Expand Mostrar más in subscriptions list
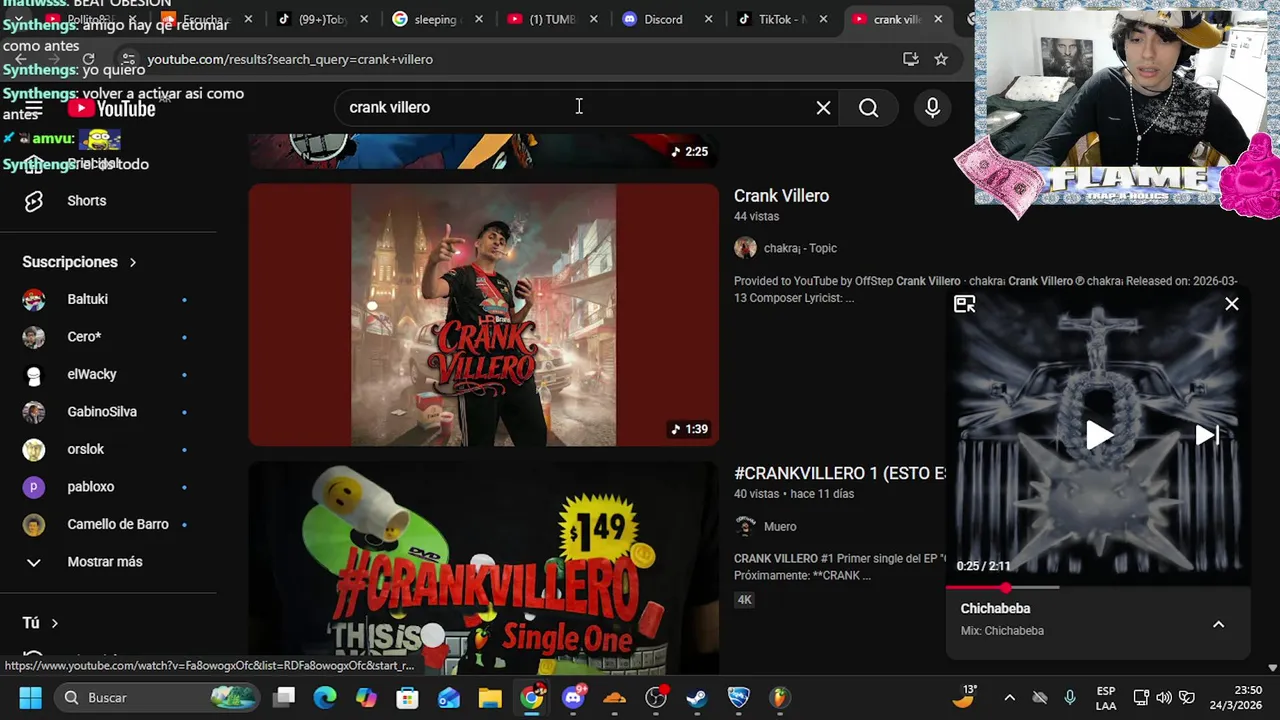Image resolution: width=1280 pixels, height=720 pixels. point(108,562)
